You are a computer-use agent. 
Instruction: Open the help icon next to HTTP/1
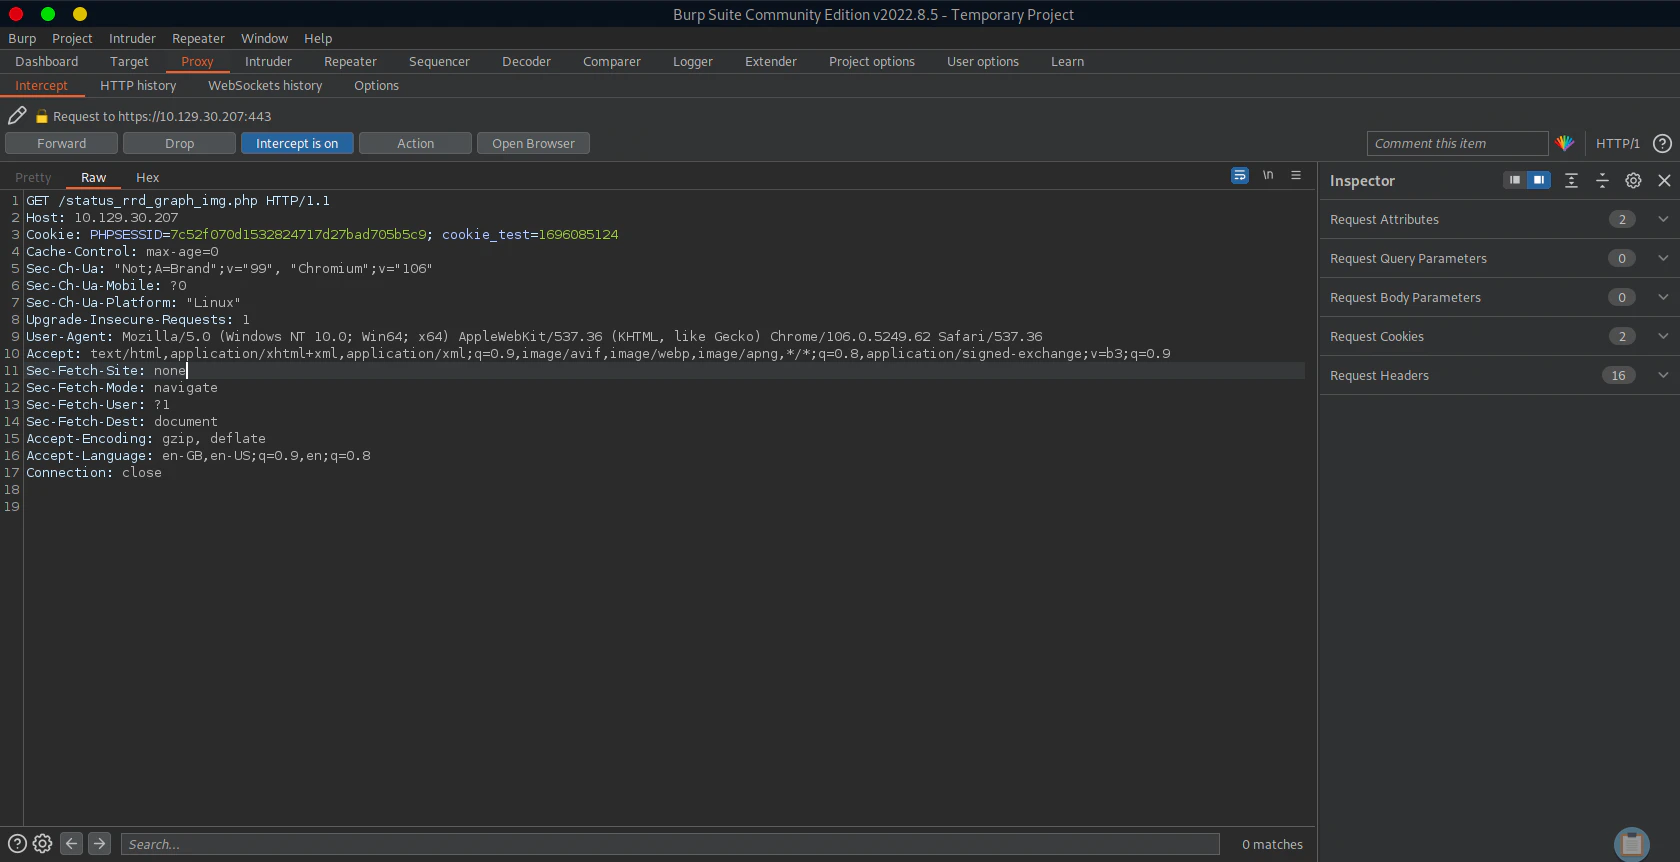click(x=1662, y=143)
